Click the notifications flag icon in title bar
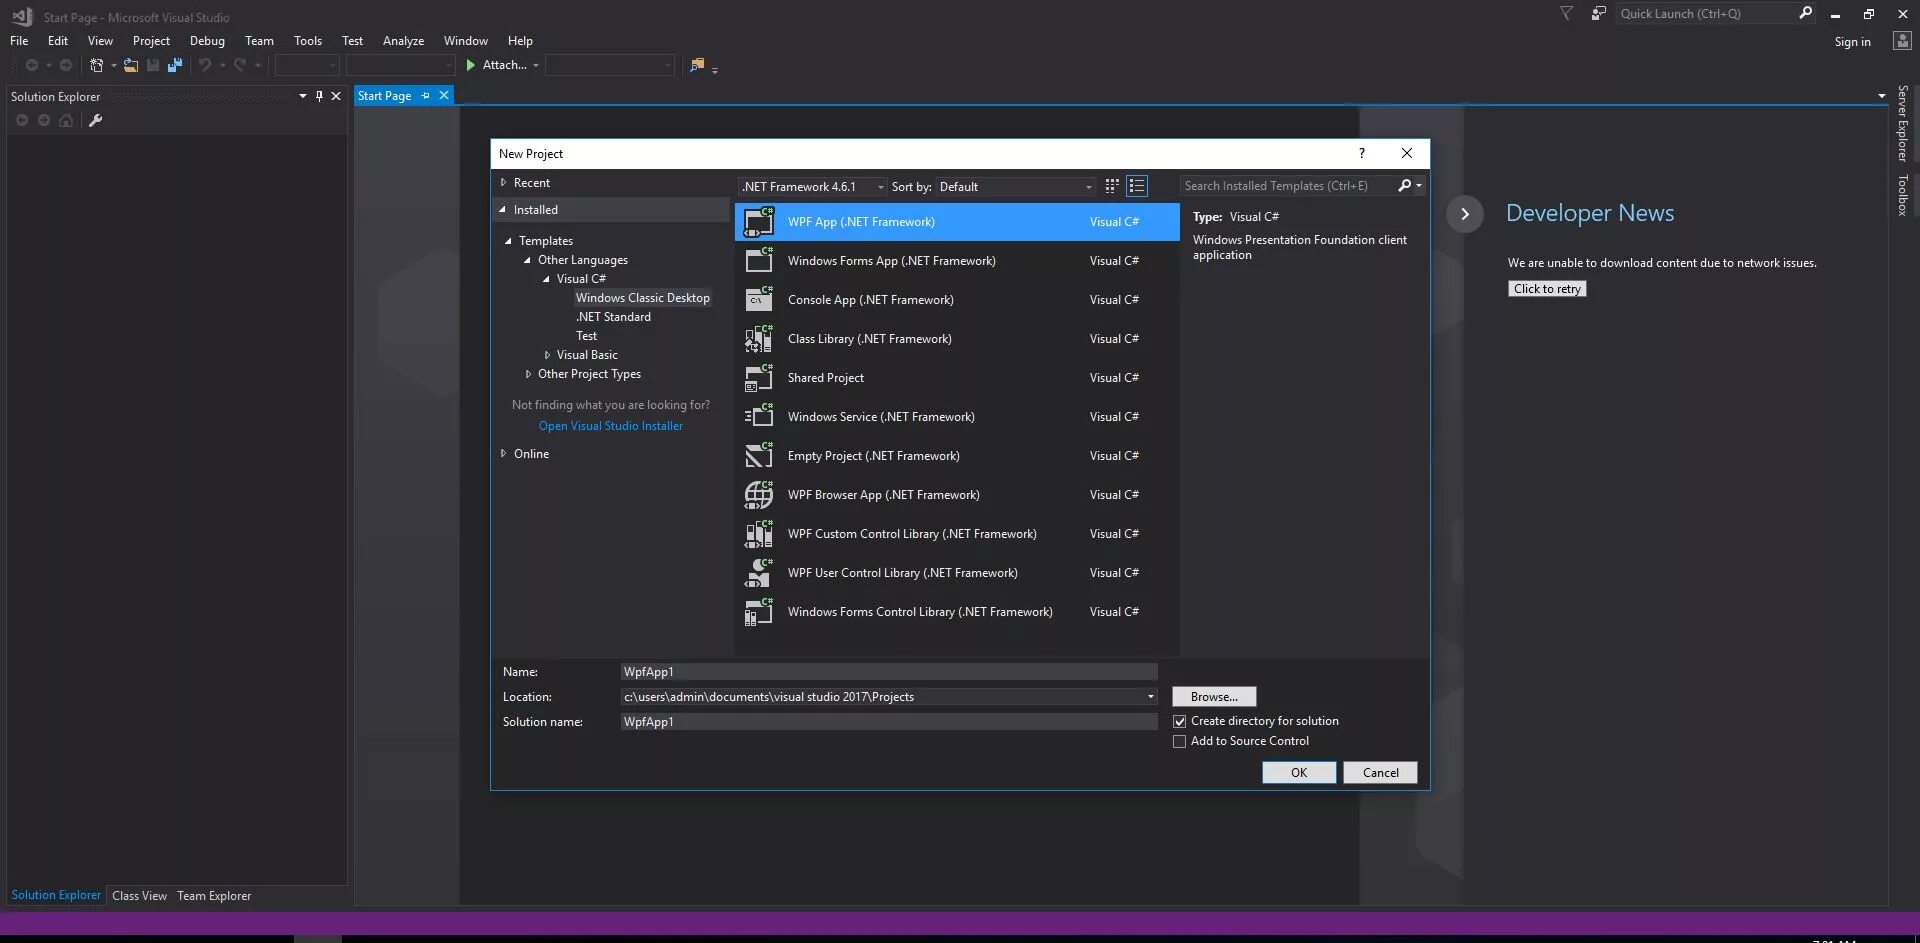 (x=1567, y=13)
